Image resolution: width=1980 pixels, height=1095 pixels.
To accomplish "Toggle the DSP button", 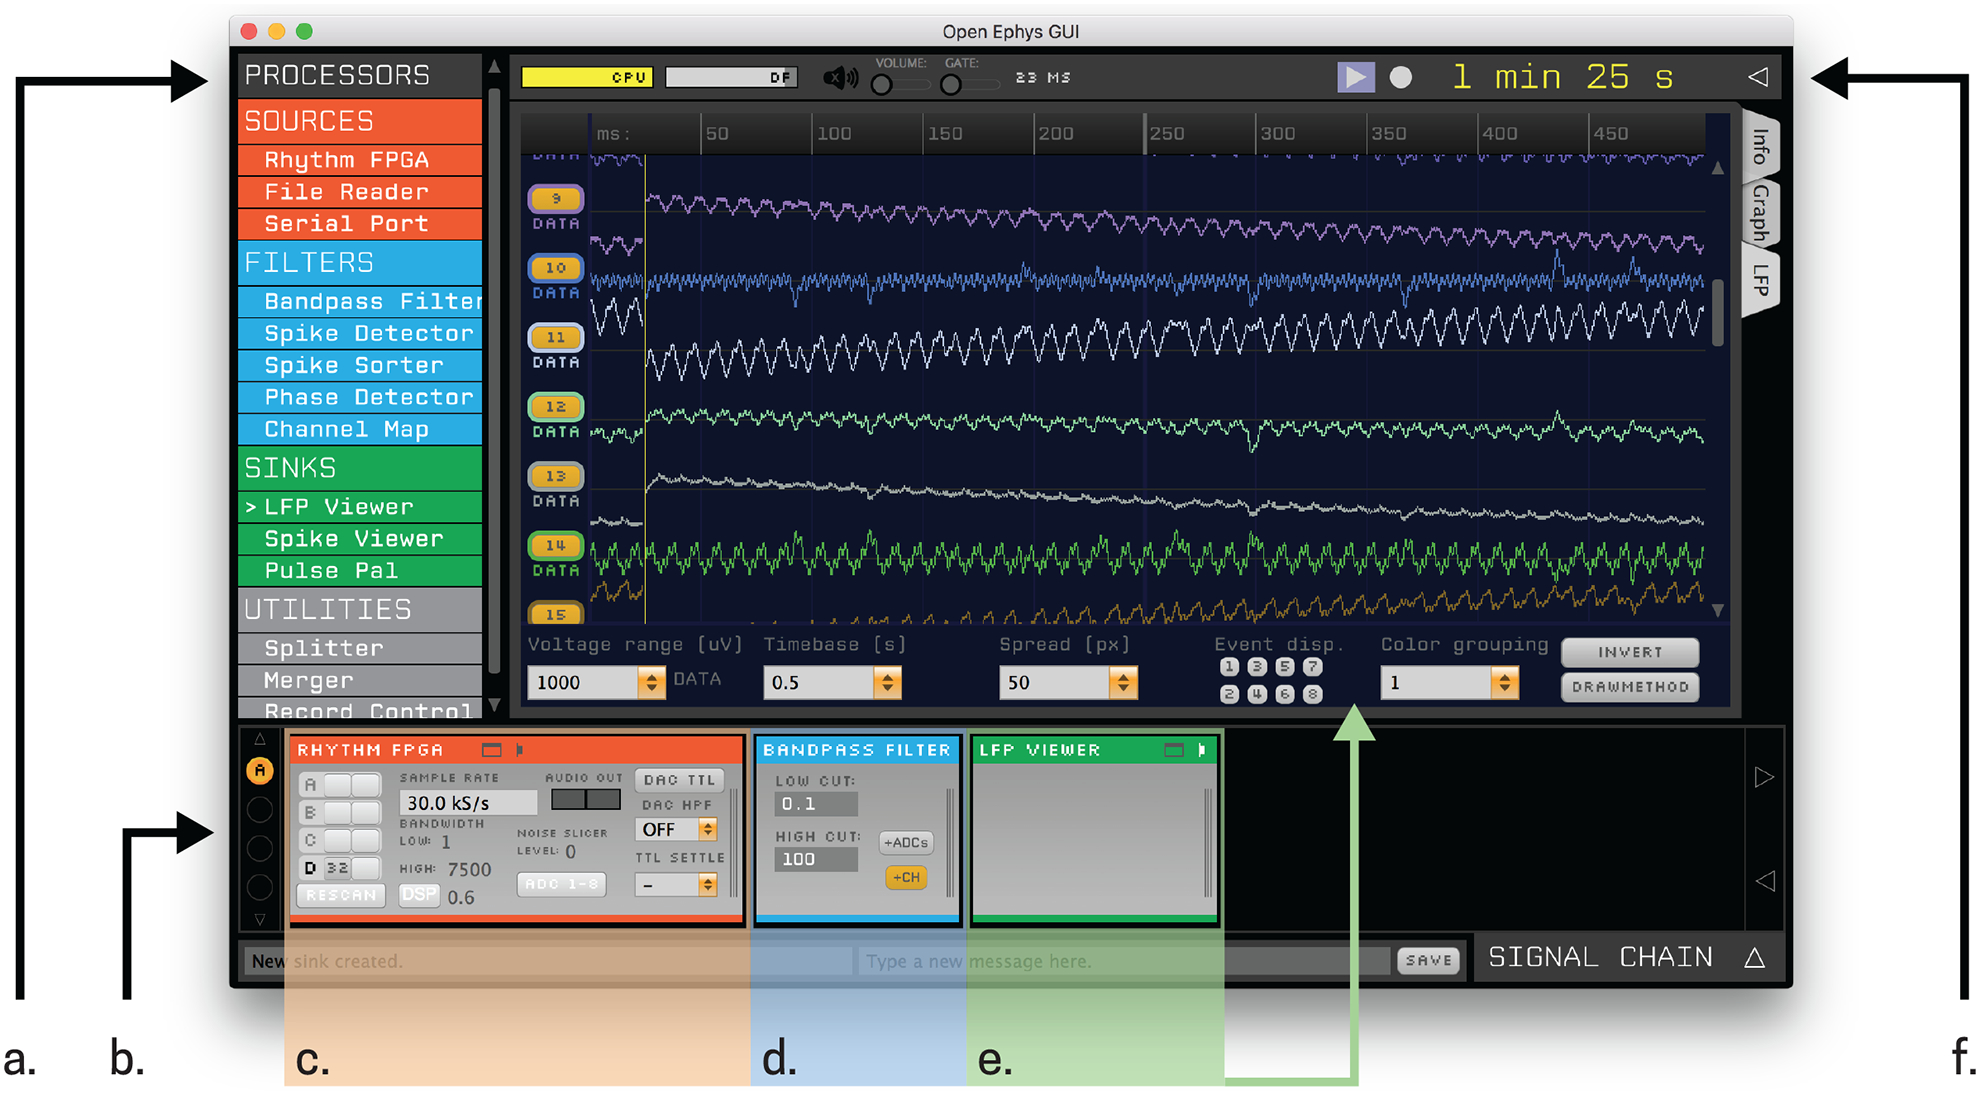I will [x=419, y=895].
